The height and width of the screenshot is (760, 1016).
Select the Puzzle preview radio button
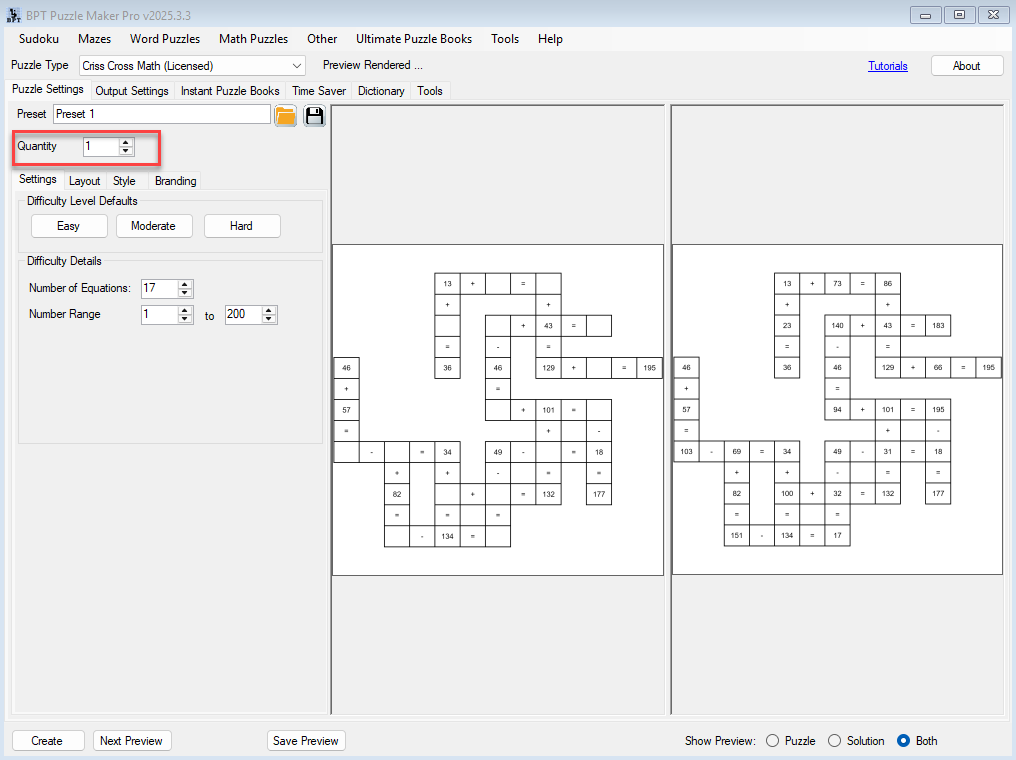coord(772,741)
